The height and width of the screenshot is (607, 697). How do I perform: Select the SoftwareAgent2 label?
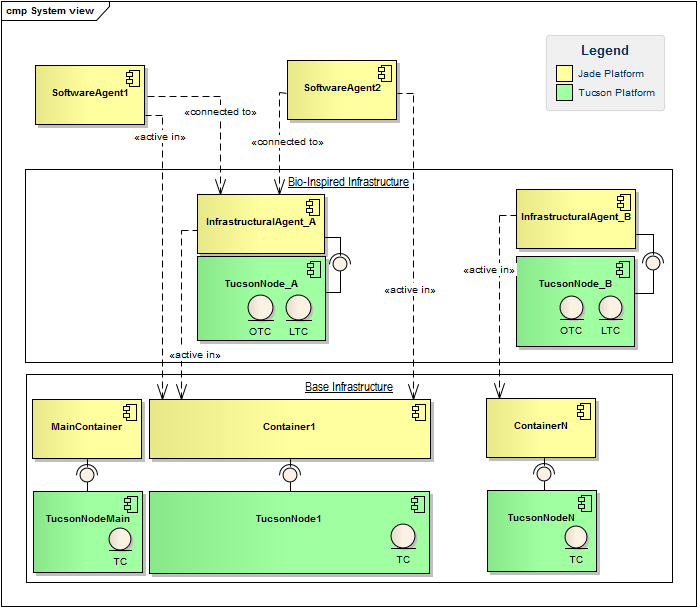point(342,88)
